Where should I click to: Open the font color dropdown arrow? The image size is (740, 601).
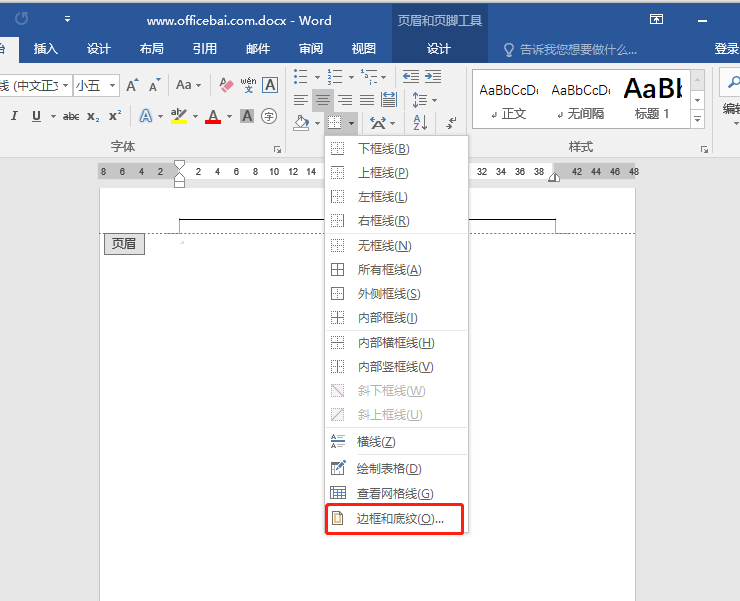tap(229, 116)
